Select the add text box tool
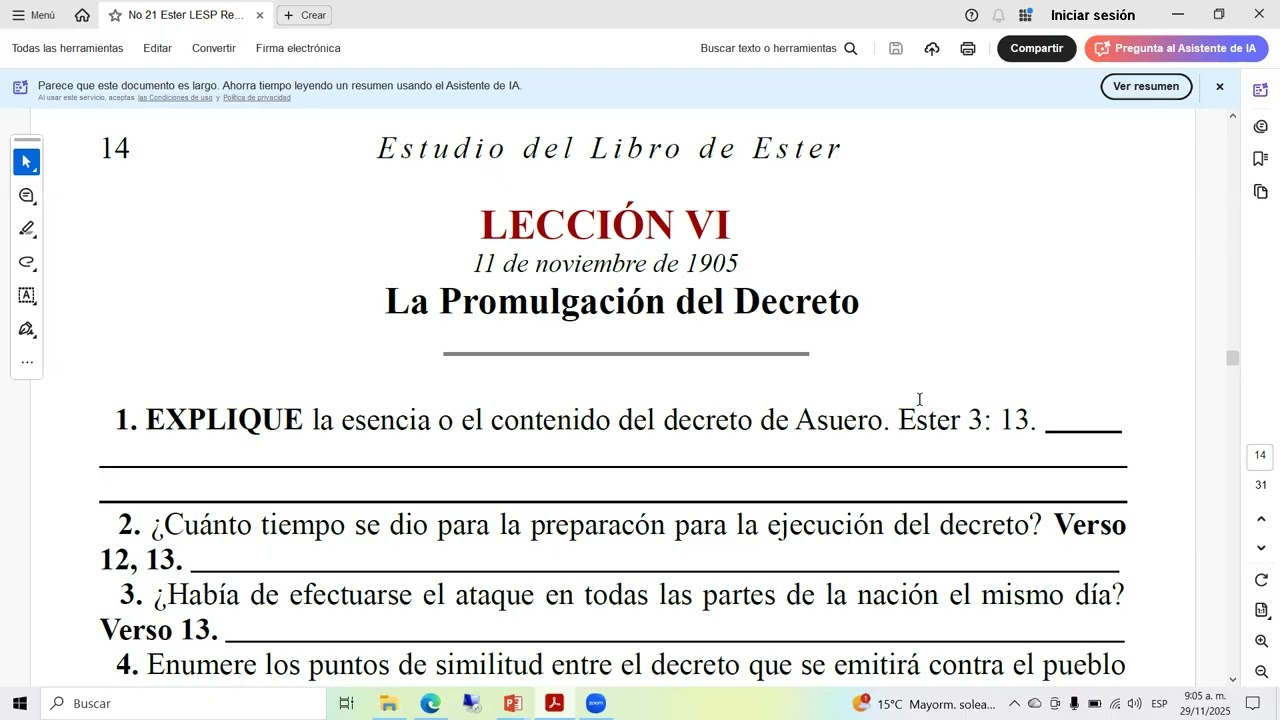Image resolution: width=1280 pixels, height=720 pixels. 27,296
